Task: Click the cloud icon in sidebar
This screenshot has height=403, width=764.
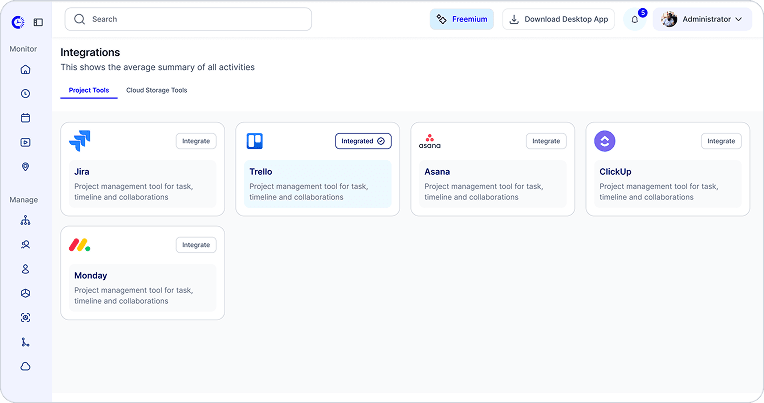Action: click(x=25, y=366)
